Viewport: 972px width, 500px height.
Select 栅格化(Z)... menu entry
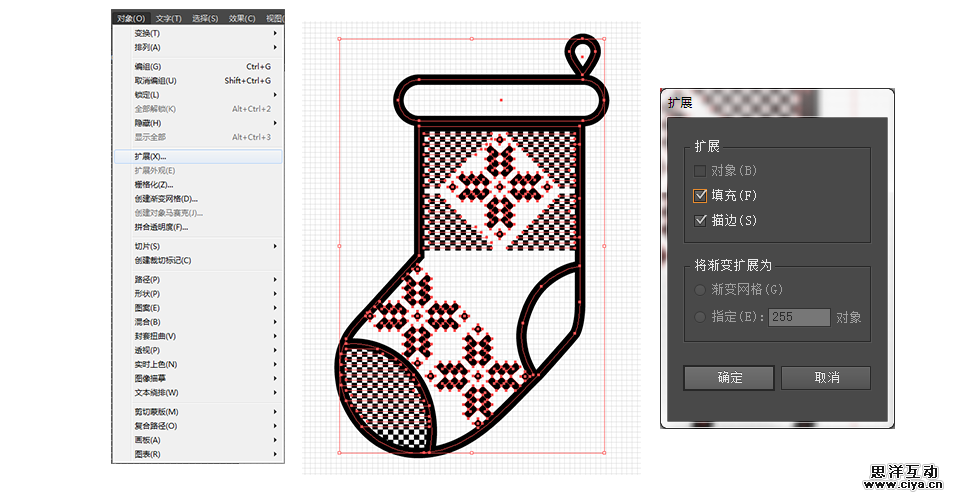(154, 184)
